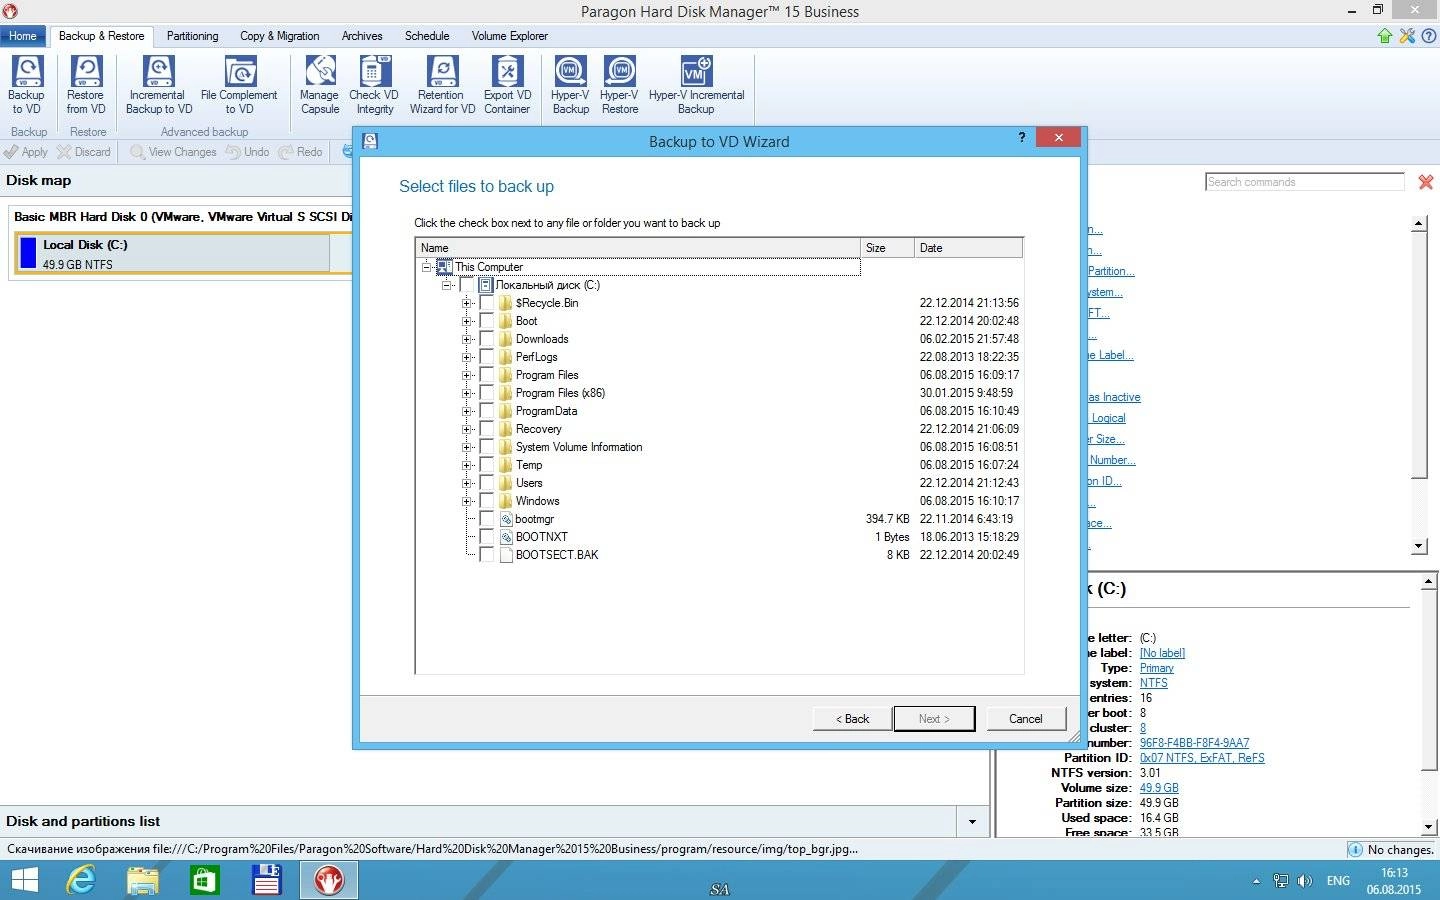Open settings tools icon top right
1440x900 pixels.
1407,36
